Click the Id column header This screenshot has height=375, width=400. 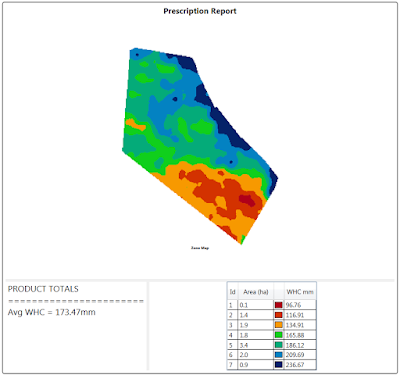(x=232, y=292)
